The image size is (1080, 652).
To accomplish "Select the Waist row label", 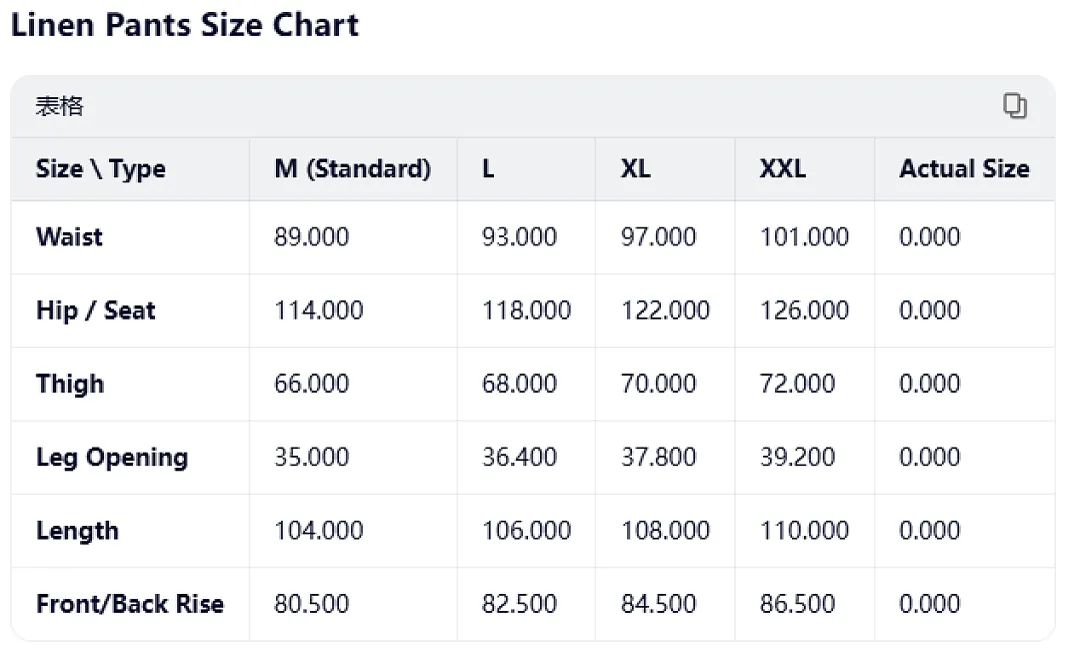I will (x=69, y=237).
